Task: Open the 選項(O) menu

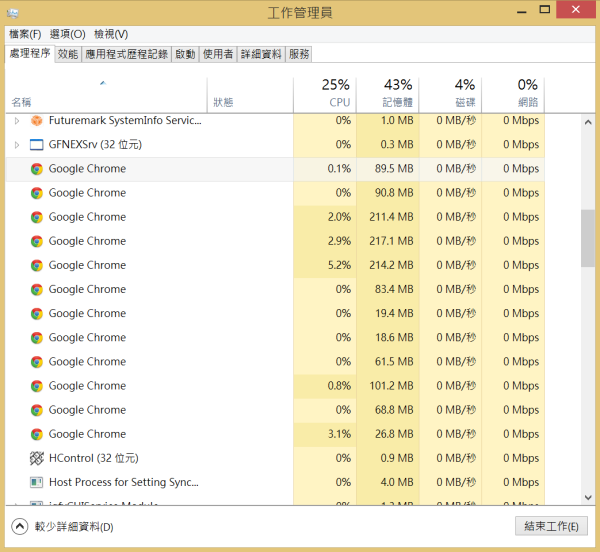Action: (67, 34)
